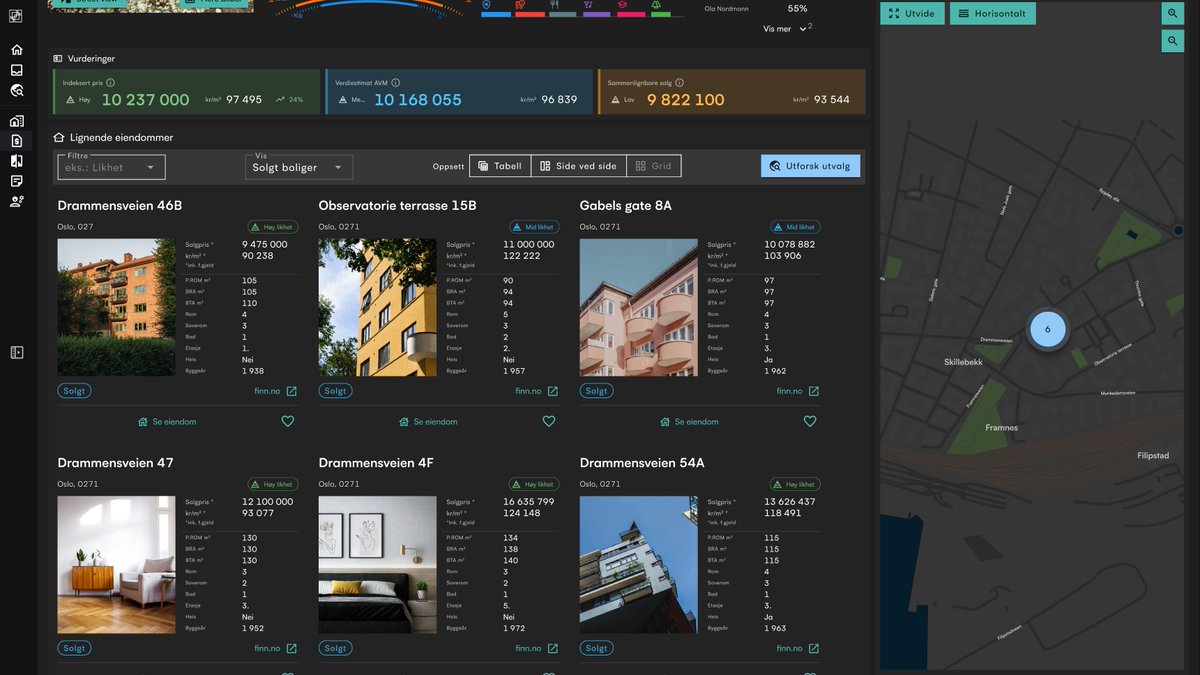Show info for Verdiestimat AVM

(x=396, y=83)
